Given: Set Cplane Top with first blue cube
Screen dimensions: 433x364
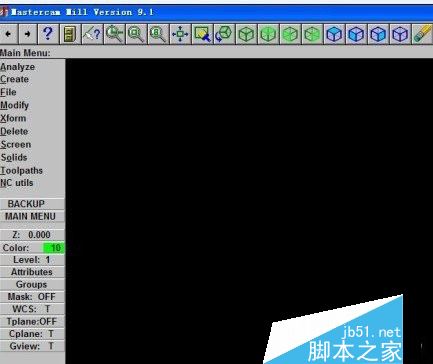Looking at the screenshot, I should (x=334, y=34).
